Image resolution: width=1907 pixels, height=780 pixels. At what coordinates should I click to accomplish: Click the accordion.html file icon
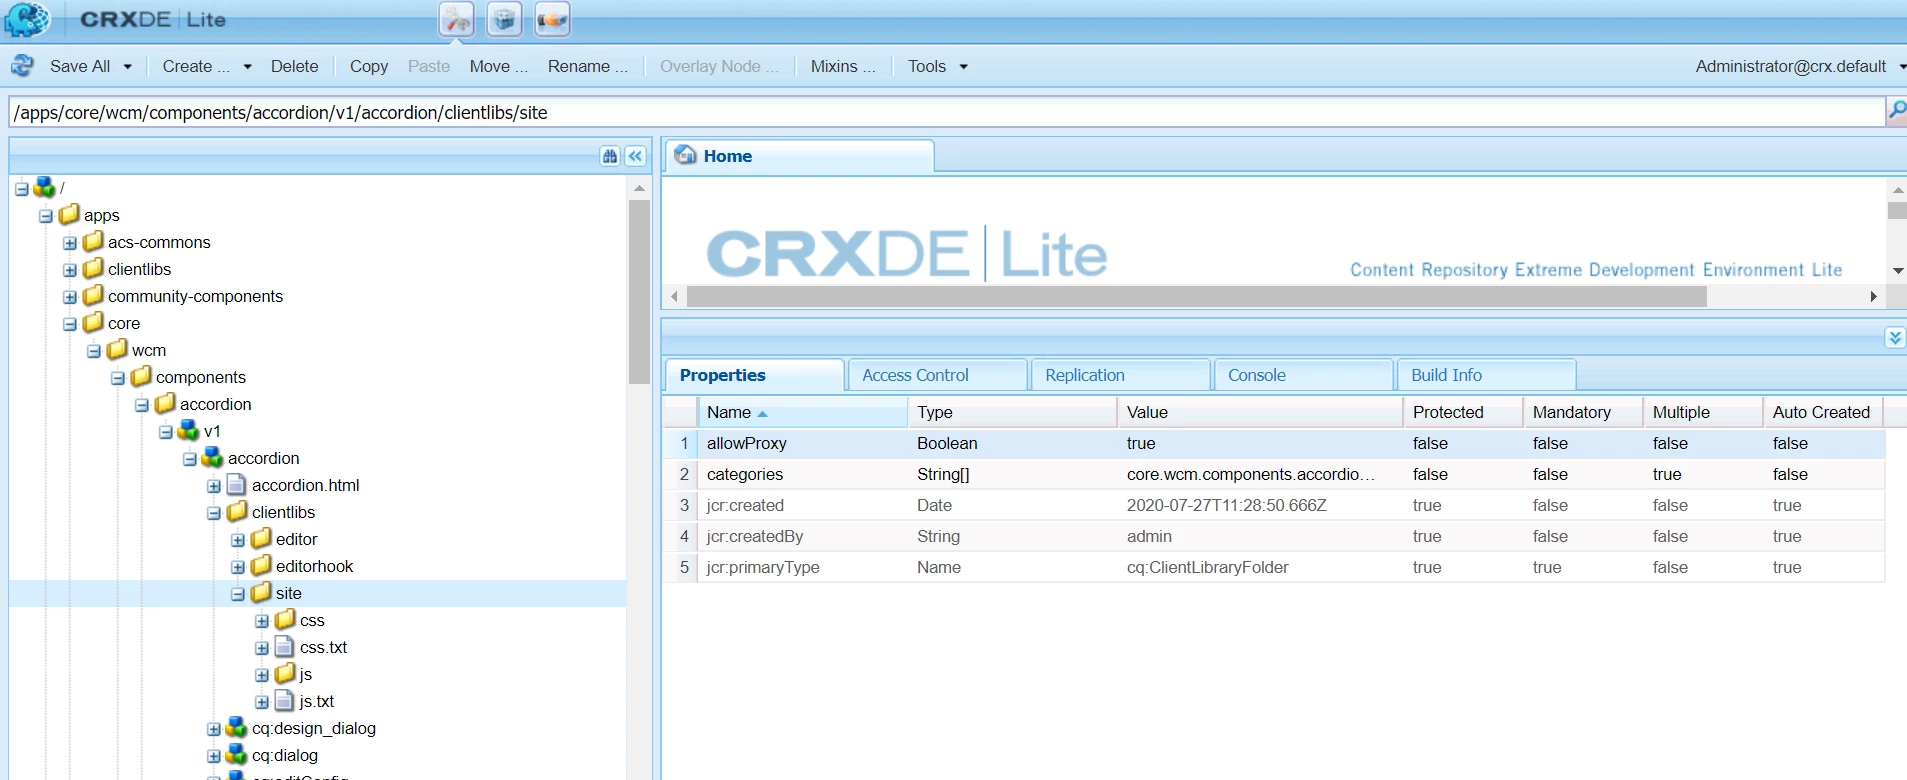tap(237, 484)
